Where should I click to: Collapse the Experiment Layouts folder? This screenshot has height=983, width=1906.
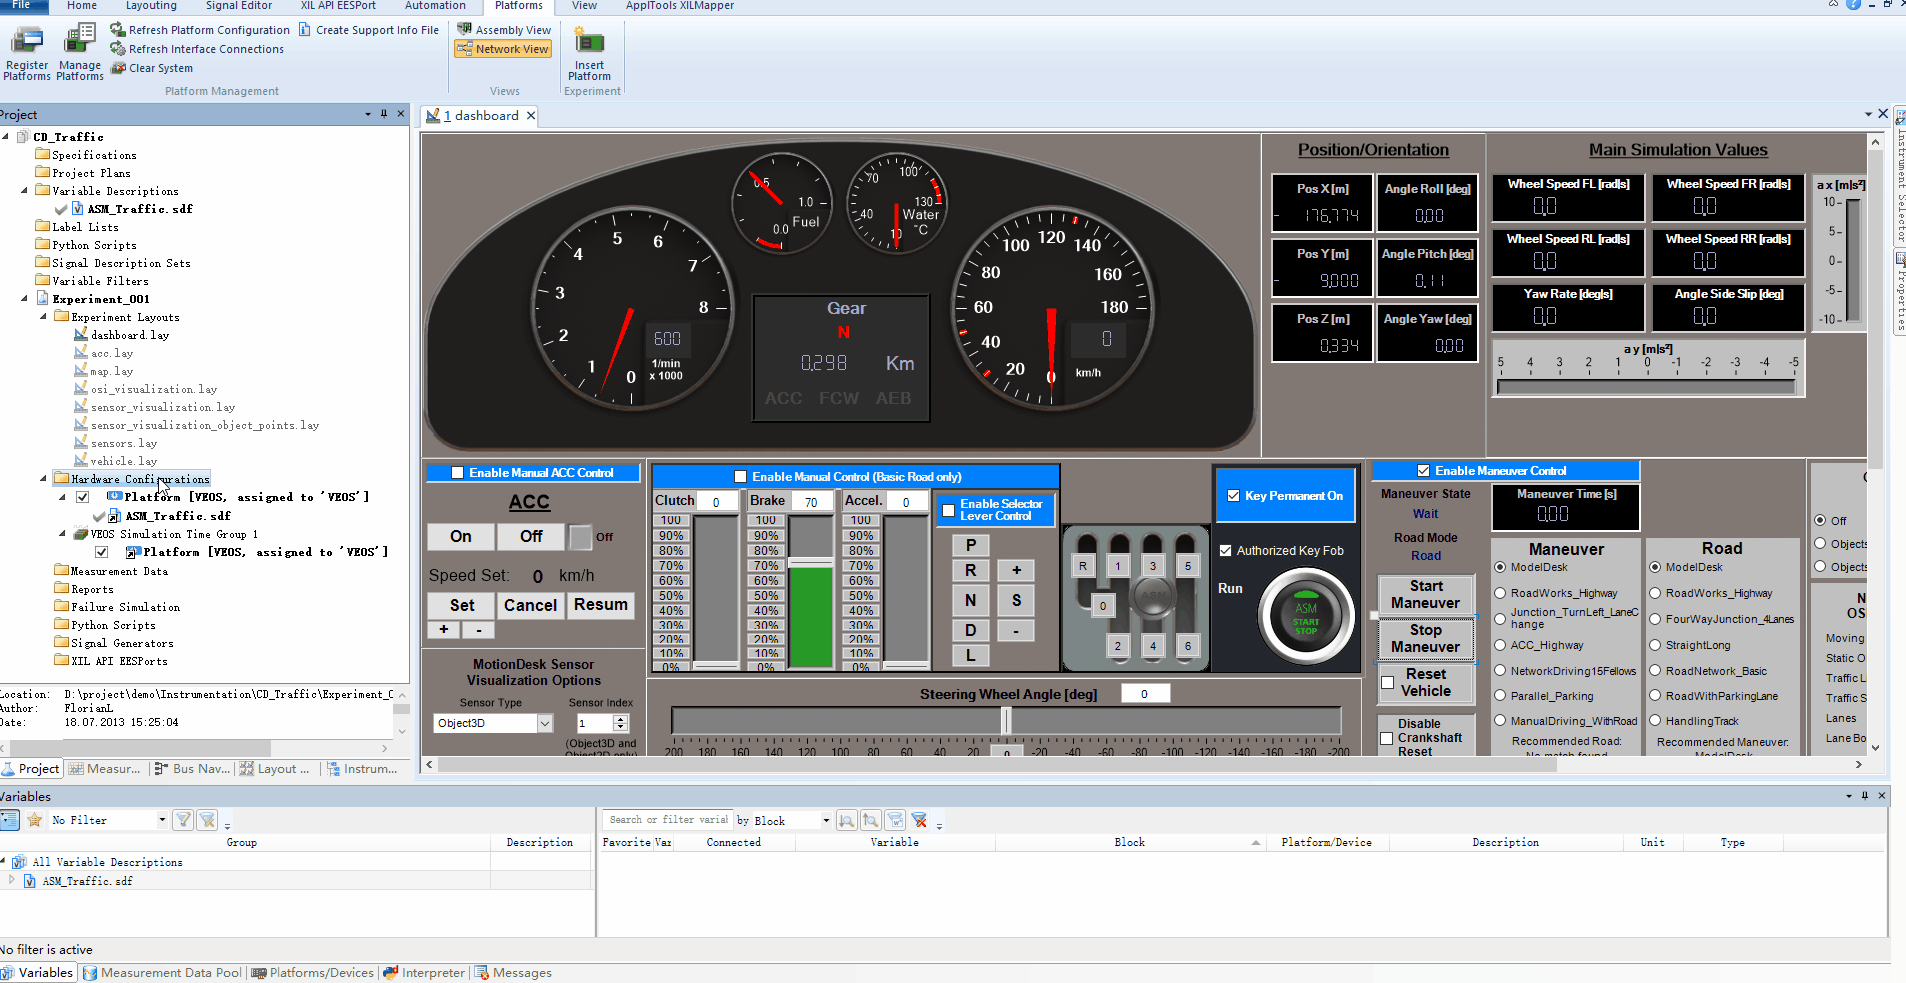[43, 317]
